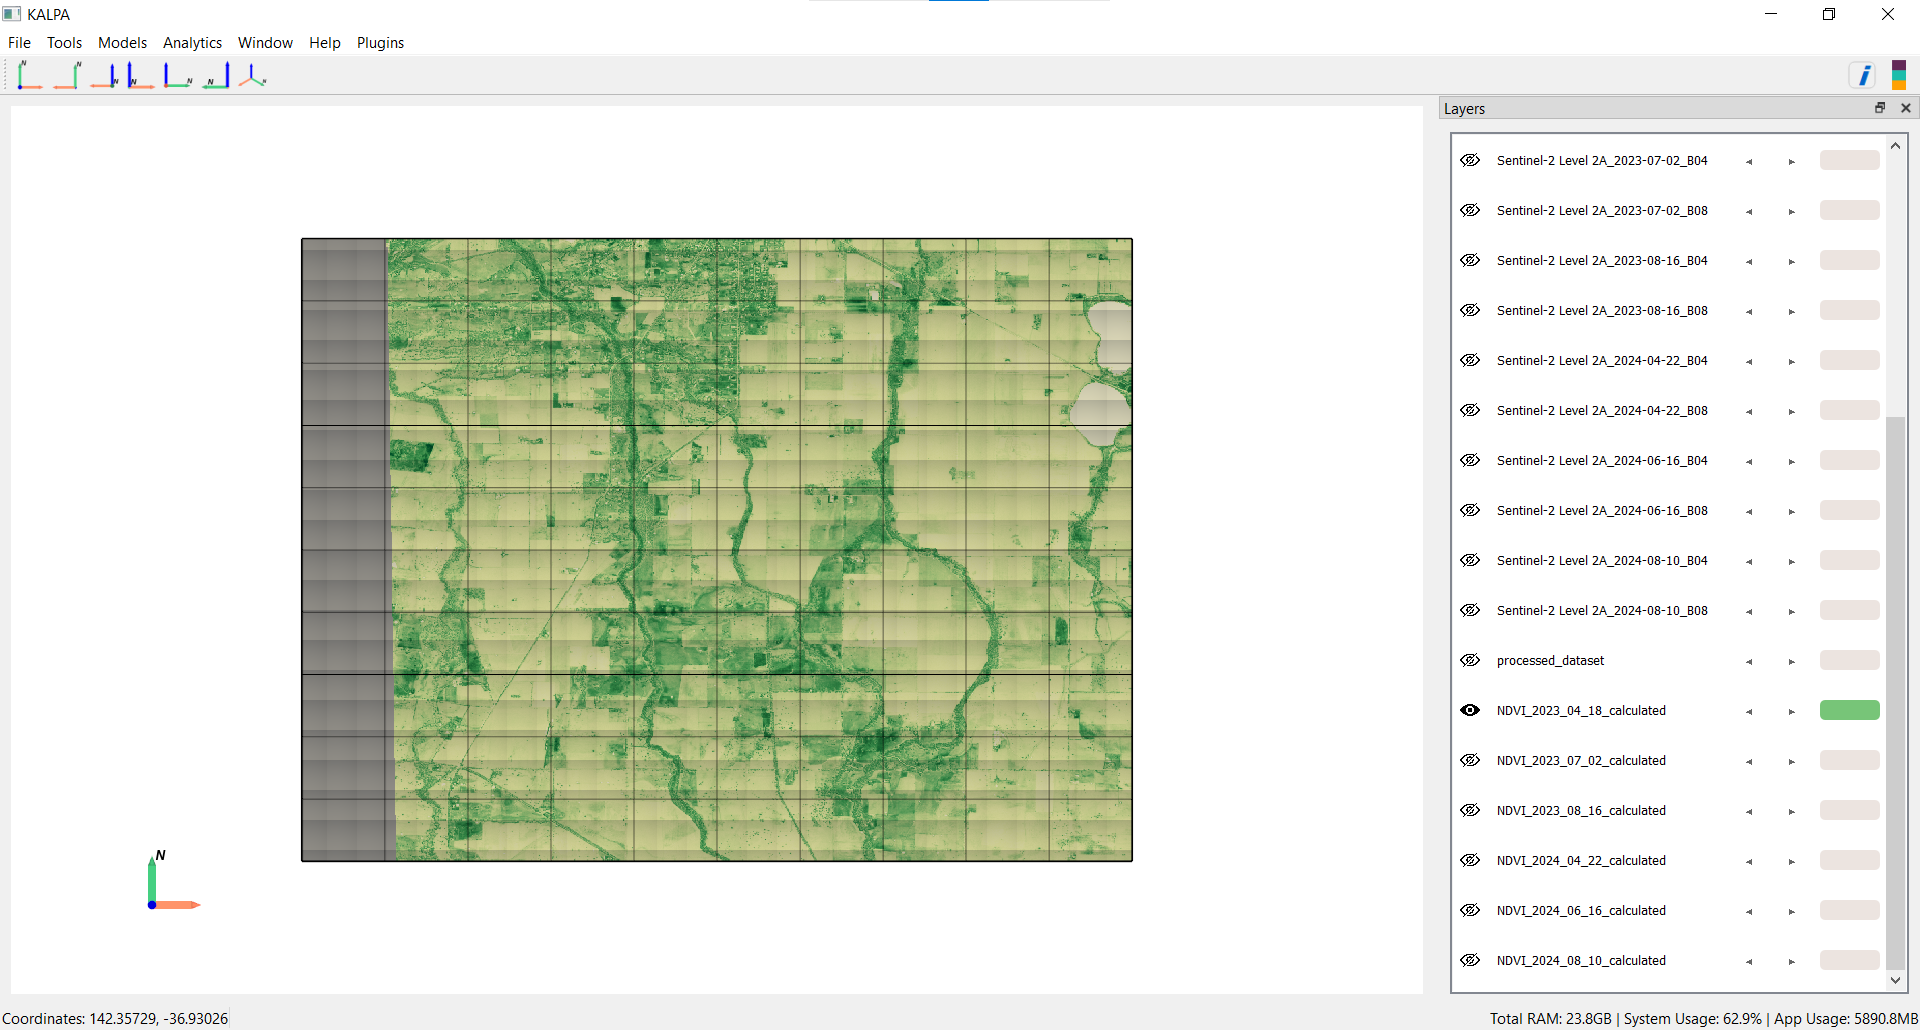1920x1030 pixels.
Task: Select the Sentinel-2 Level 2A_2023-08-16_B04 layer name
Action: [1602, 261]
